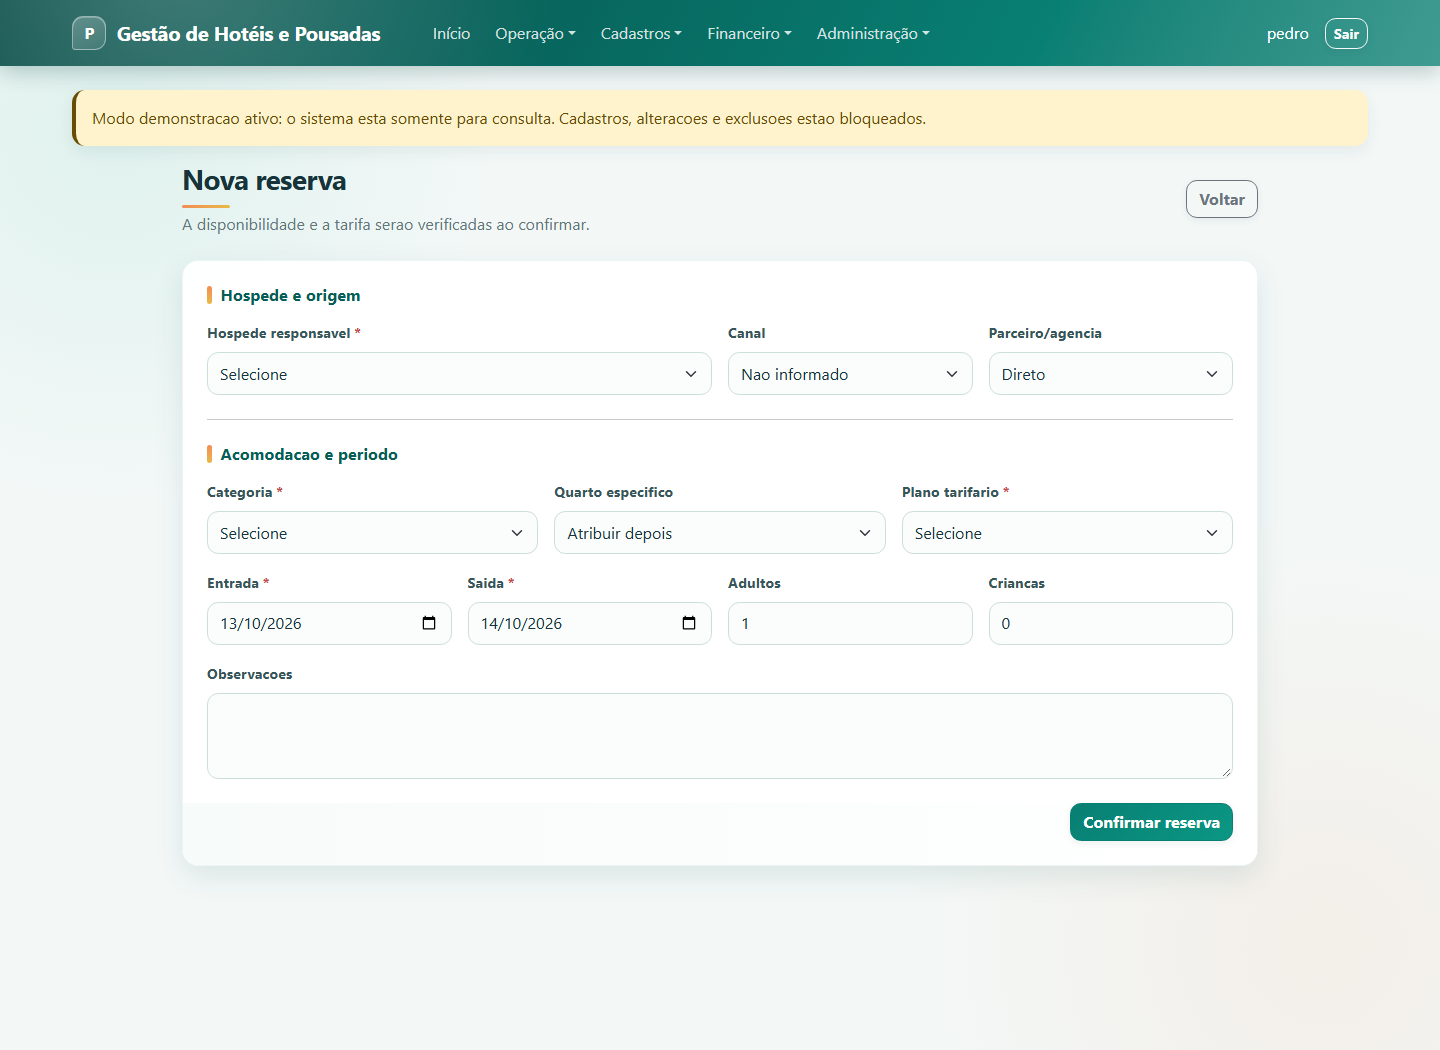Open the Parceiro/agencia dropdown
Viewport: 1440px width, 1050px height.
coord(1110,374)
